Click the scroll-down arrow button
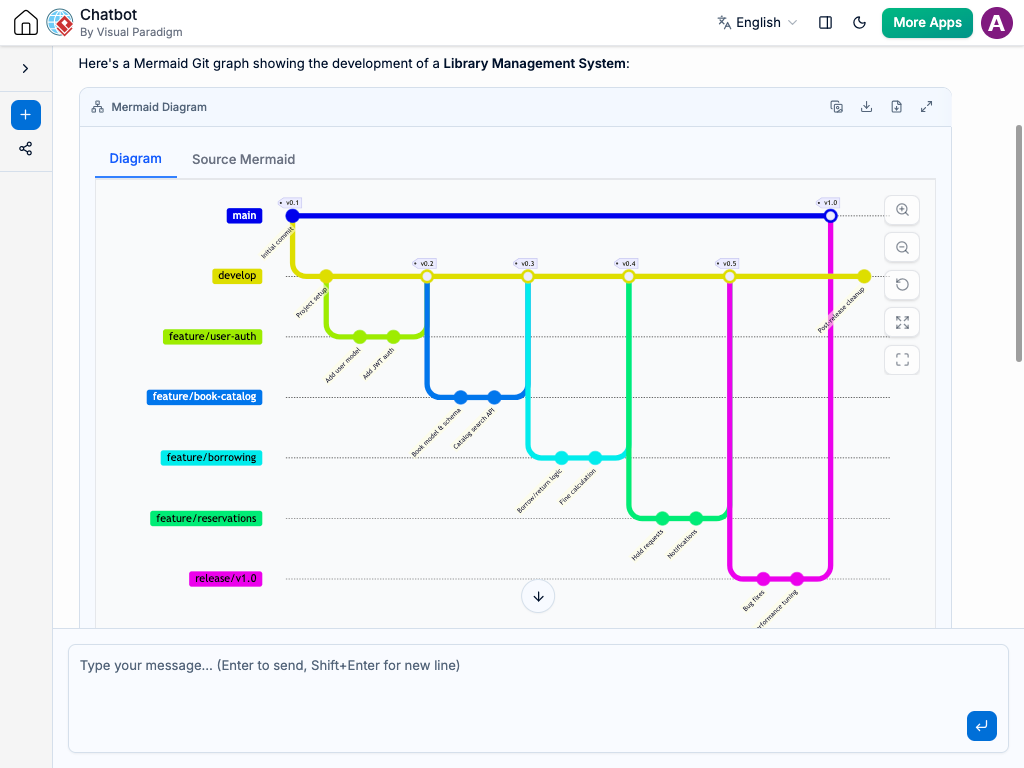Image resolution: width=1024 pixels, height=768 pixels. coord(538,596)
